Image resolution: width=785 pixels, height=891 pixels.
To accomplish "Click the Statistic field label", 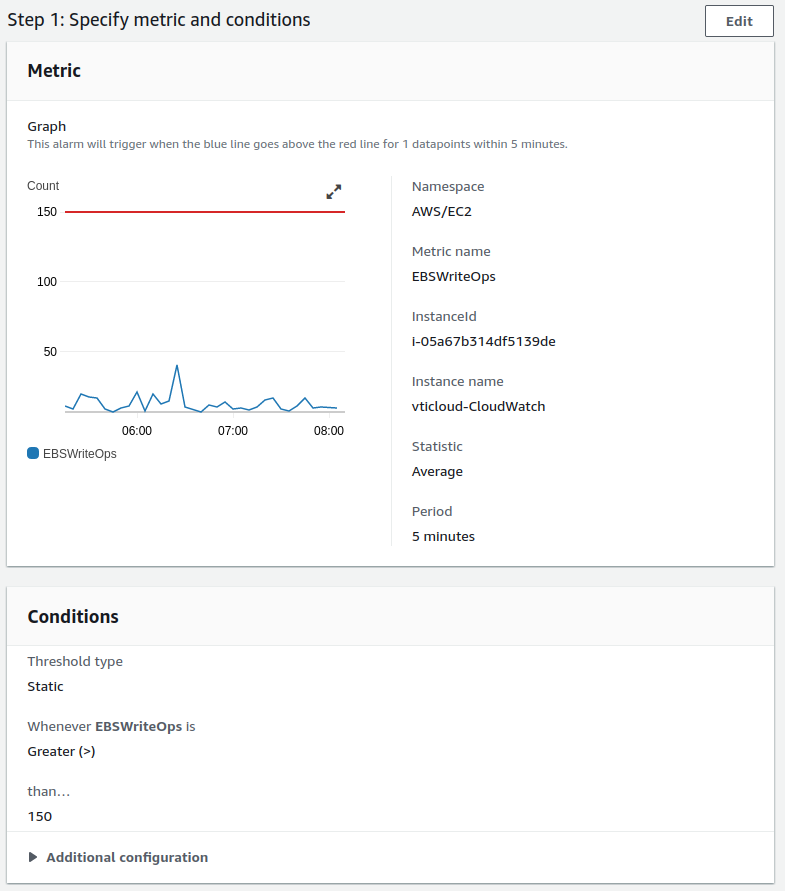I will point(437,447).
